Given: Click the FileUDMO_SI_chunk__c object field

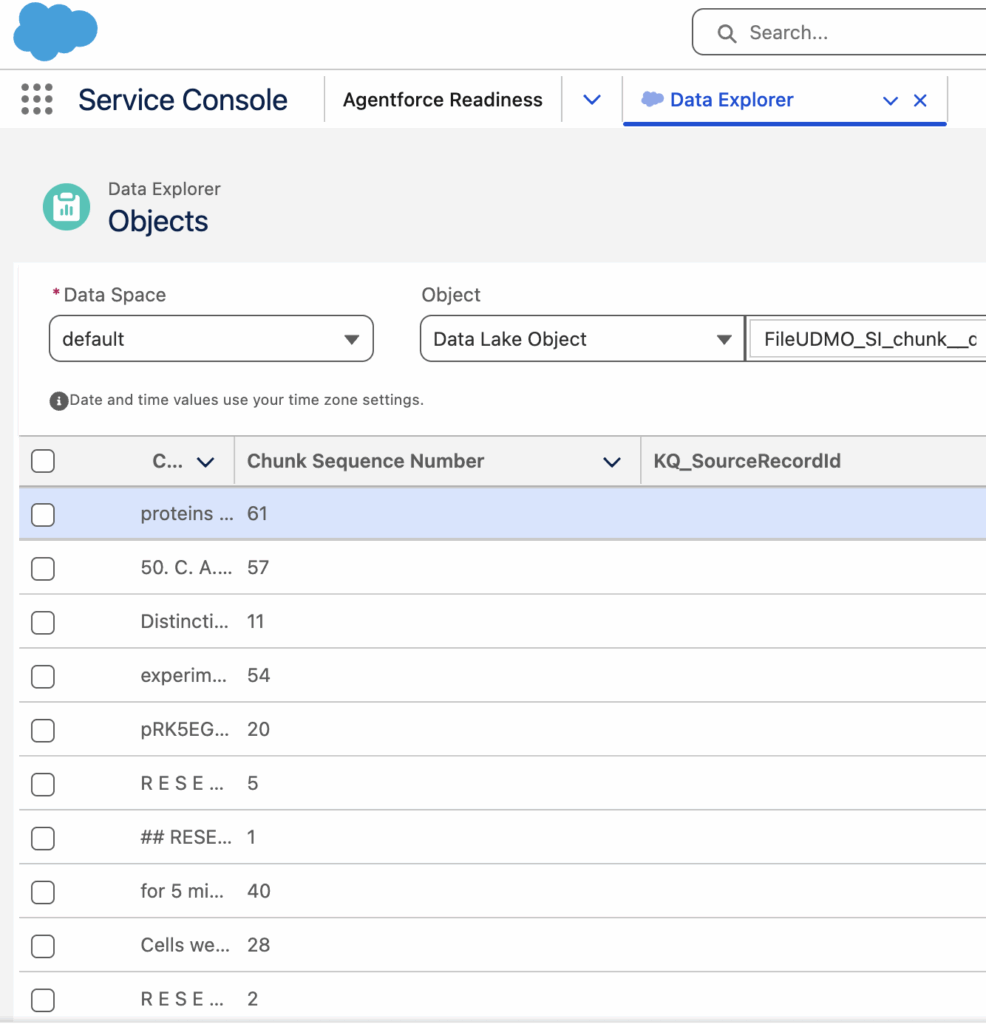Looking at the screenshot, I should coord(867,339).
